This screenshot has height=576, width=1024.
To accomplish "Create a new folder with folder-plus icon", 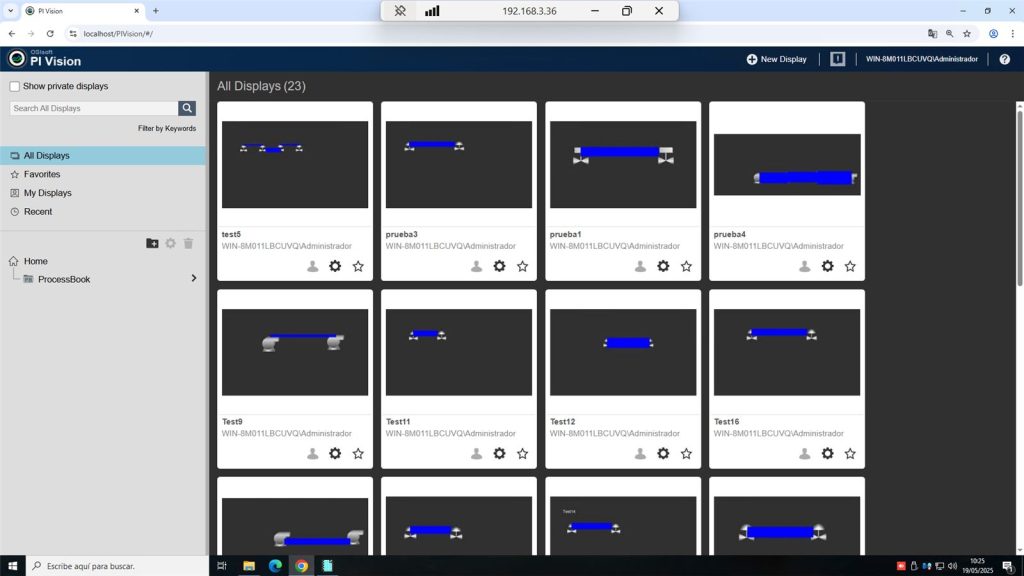I will click(x=152, y=243).
